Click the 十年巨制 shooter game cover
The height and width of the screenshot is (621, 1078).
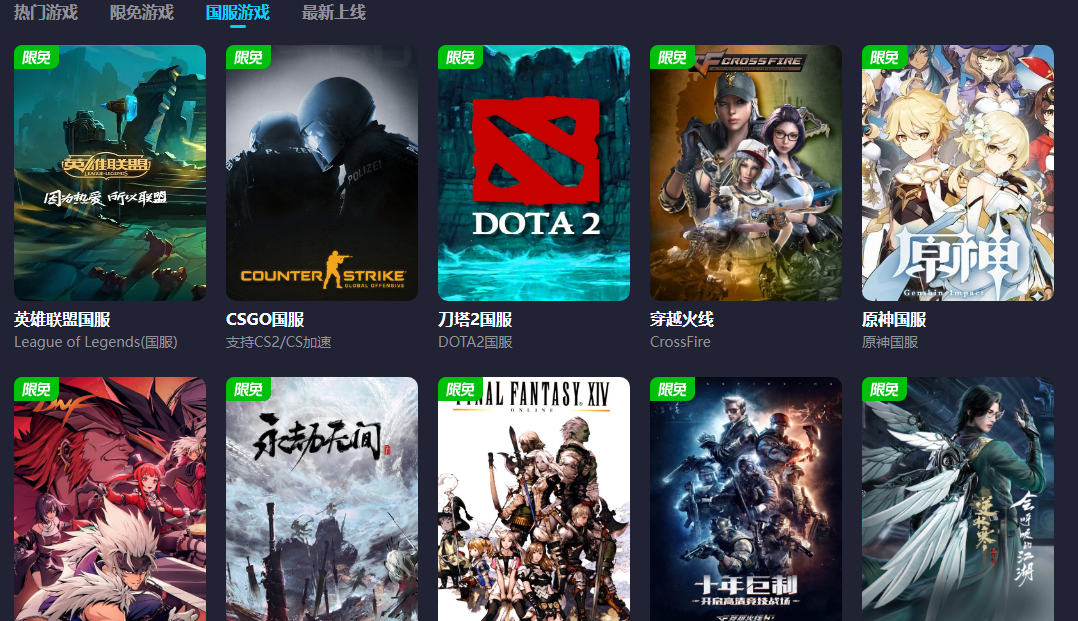746,499
